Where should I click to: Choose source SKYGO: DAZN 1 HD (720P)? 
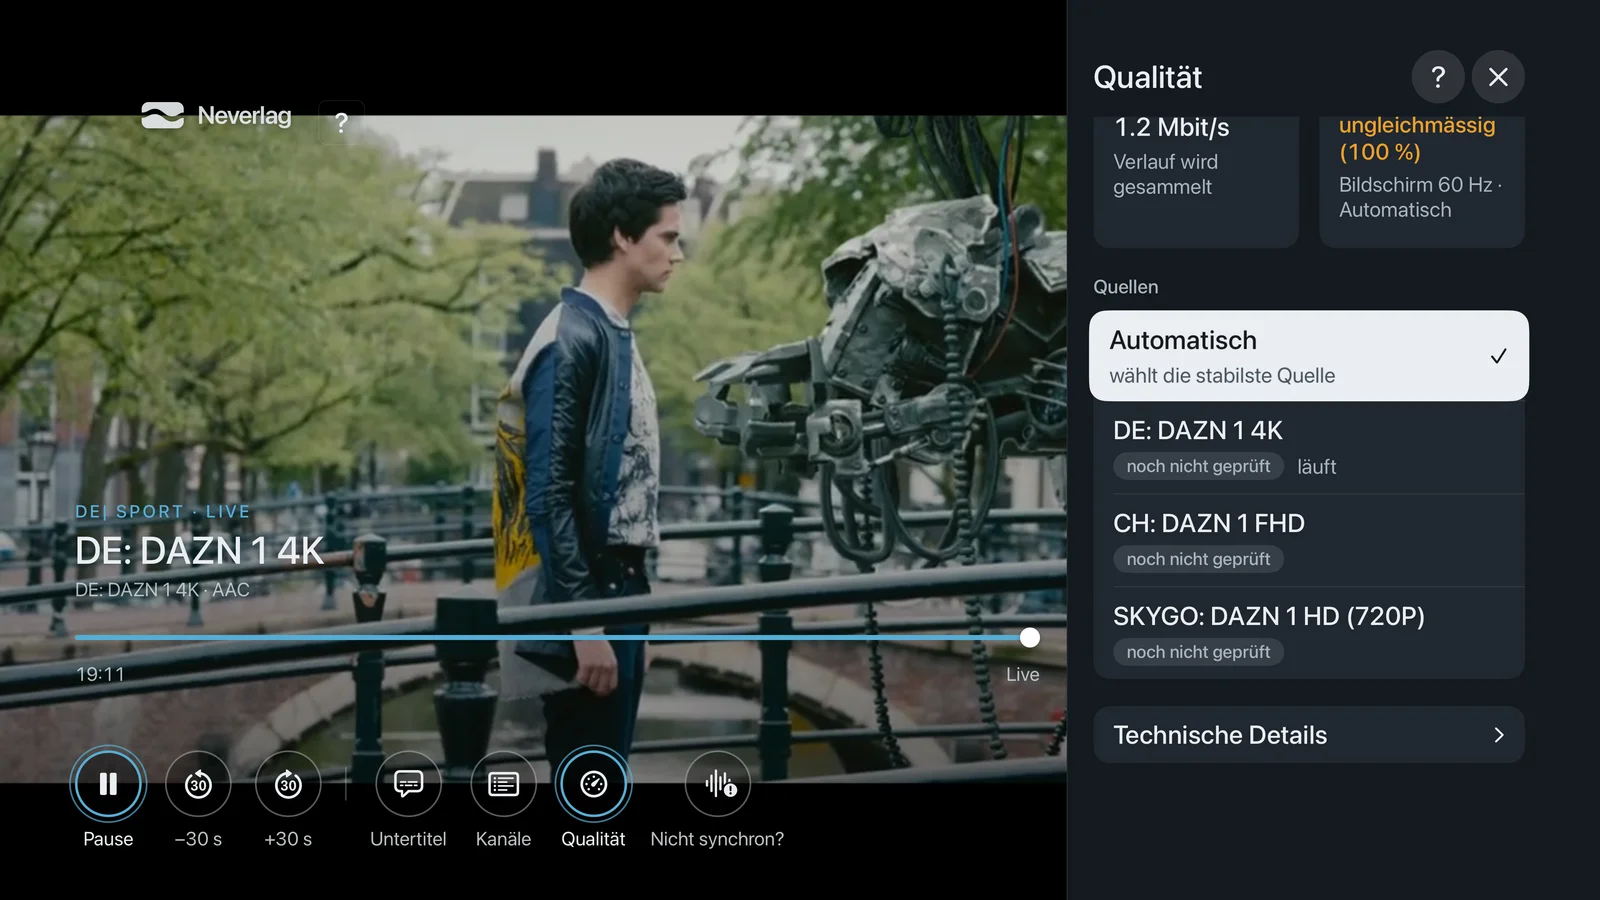click(1309, 633)
